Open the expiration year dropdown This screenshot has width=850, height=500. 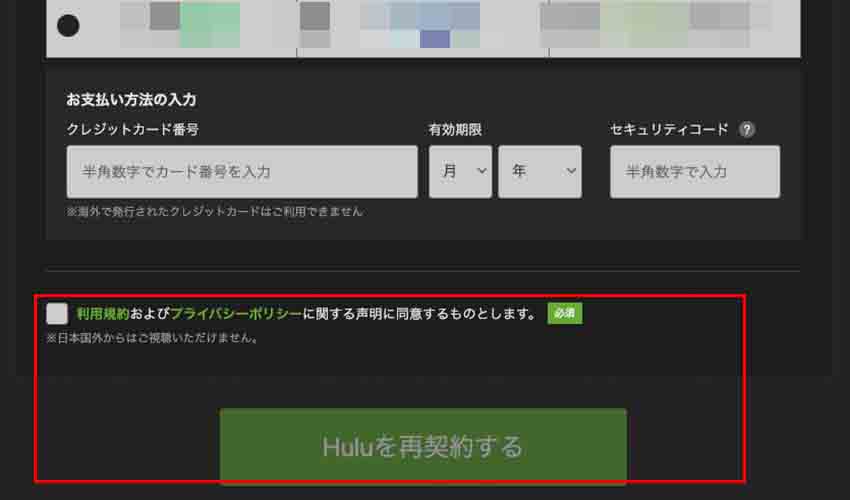tap(540, 171)
